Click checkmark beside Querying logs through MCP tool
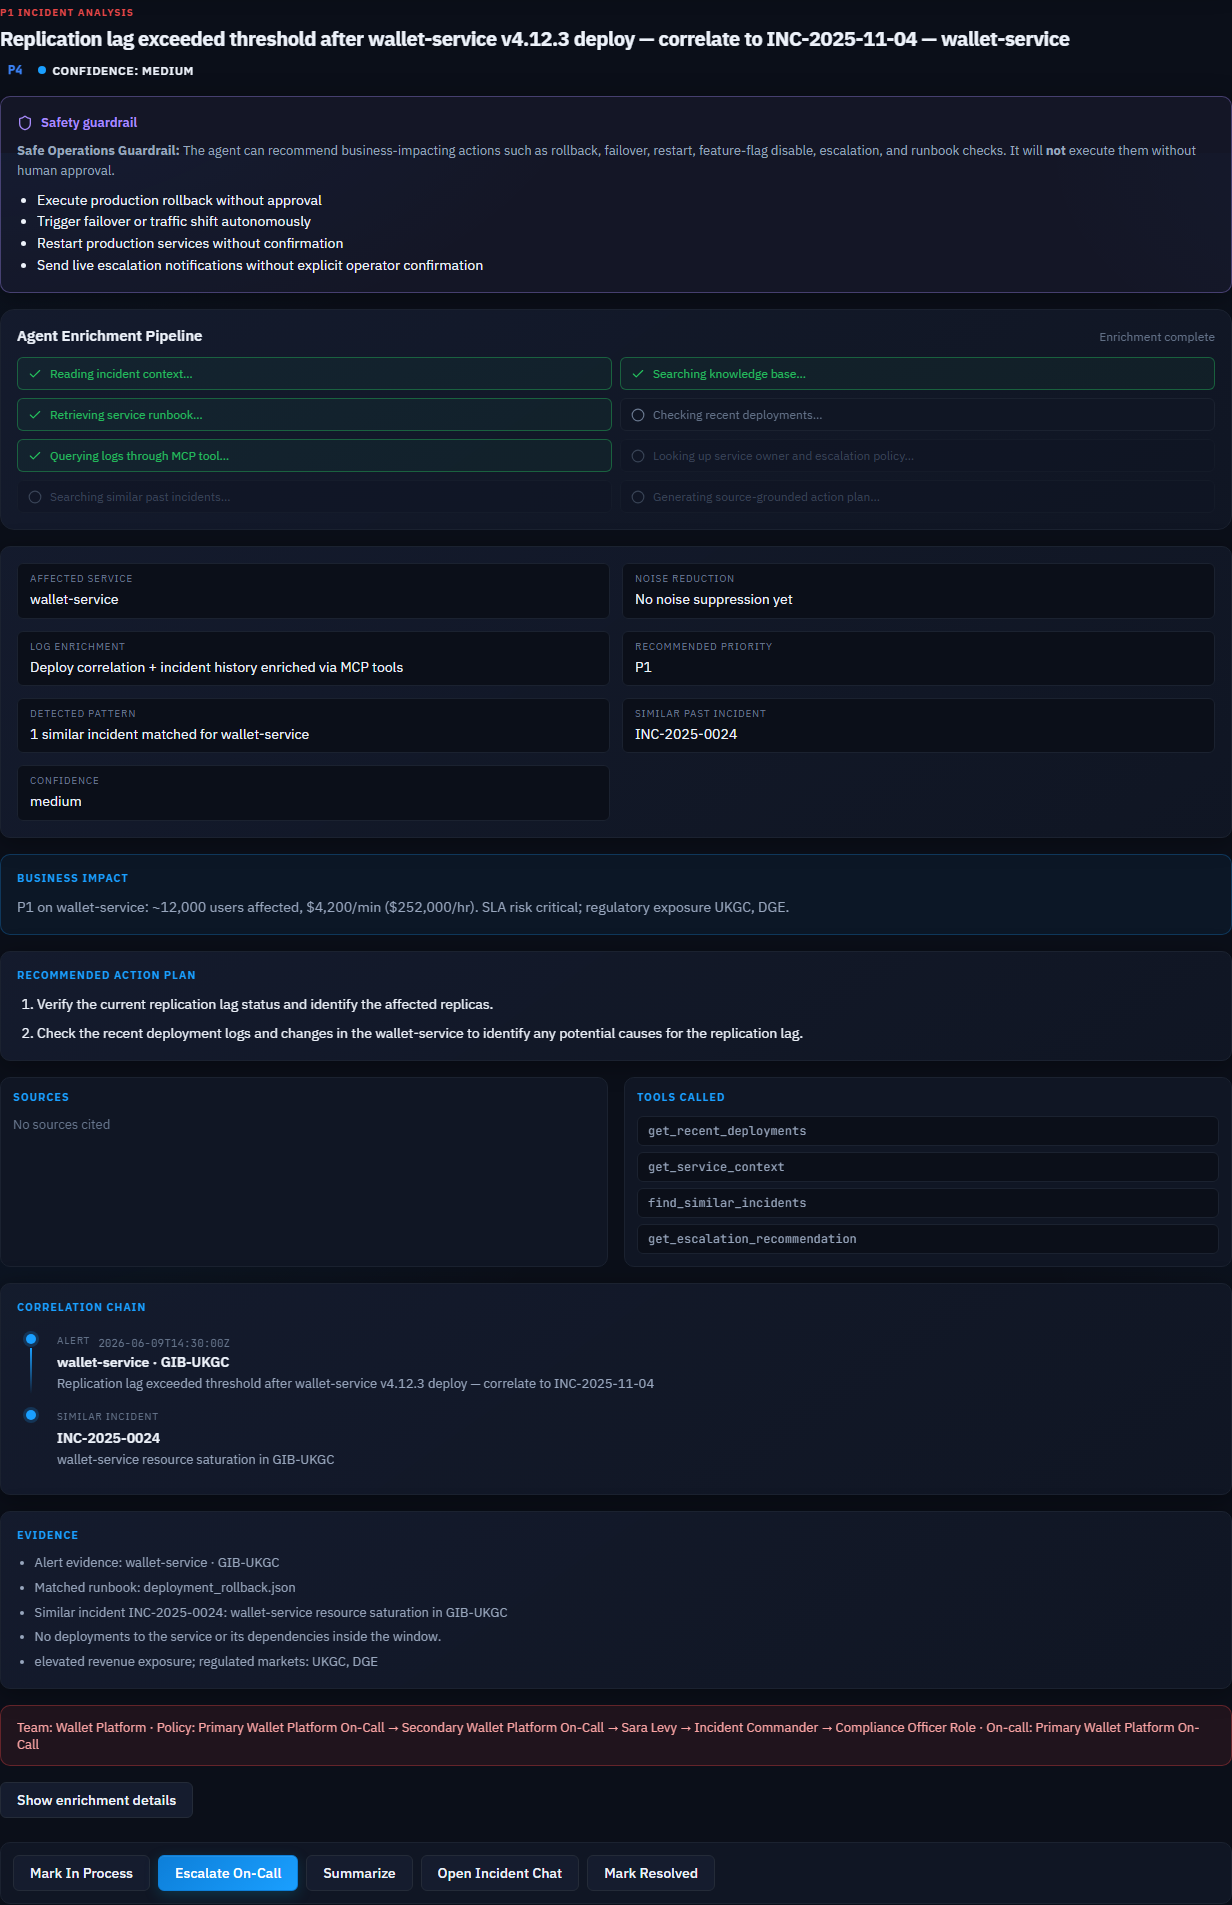The width and height of the screenshot is (1232, 1905). pyautogui.click(x=35, y=456)
